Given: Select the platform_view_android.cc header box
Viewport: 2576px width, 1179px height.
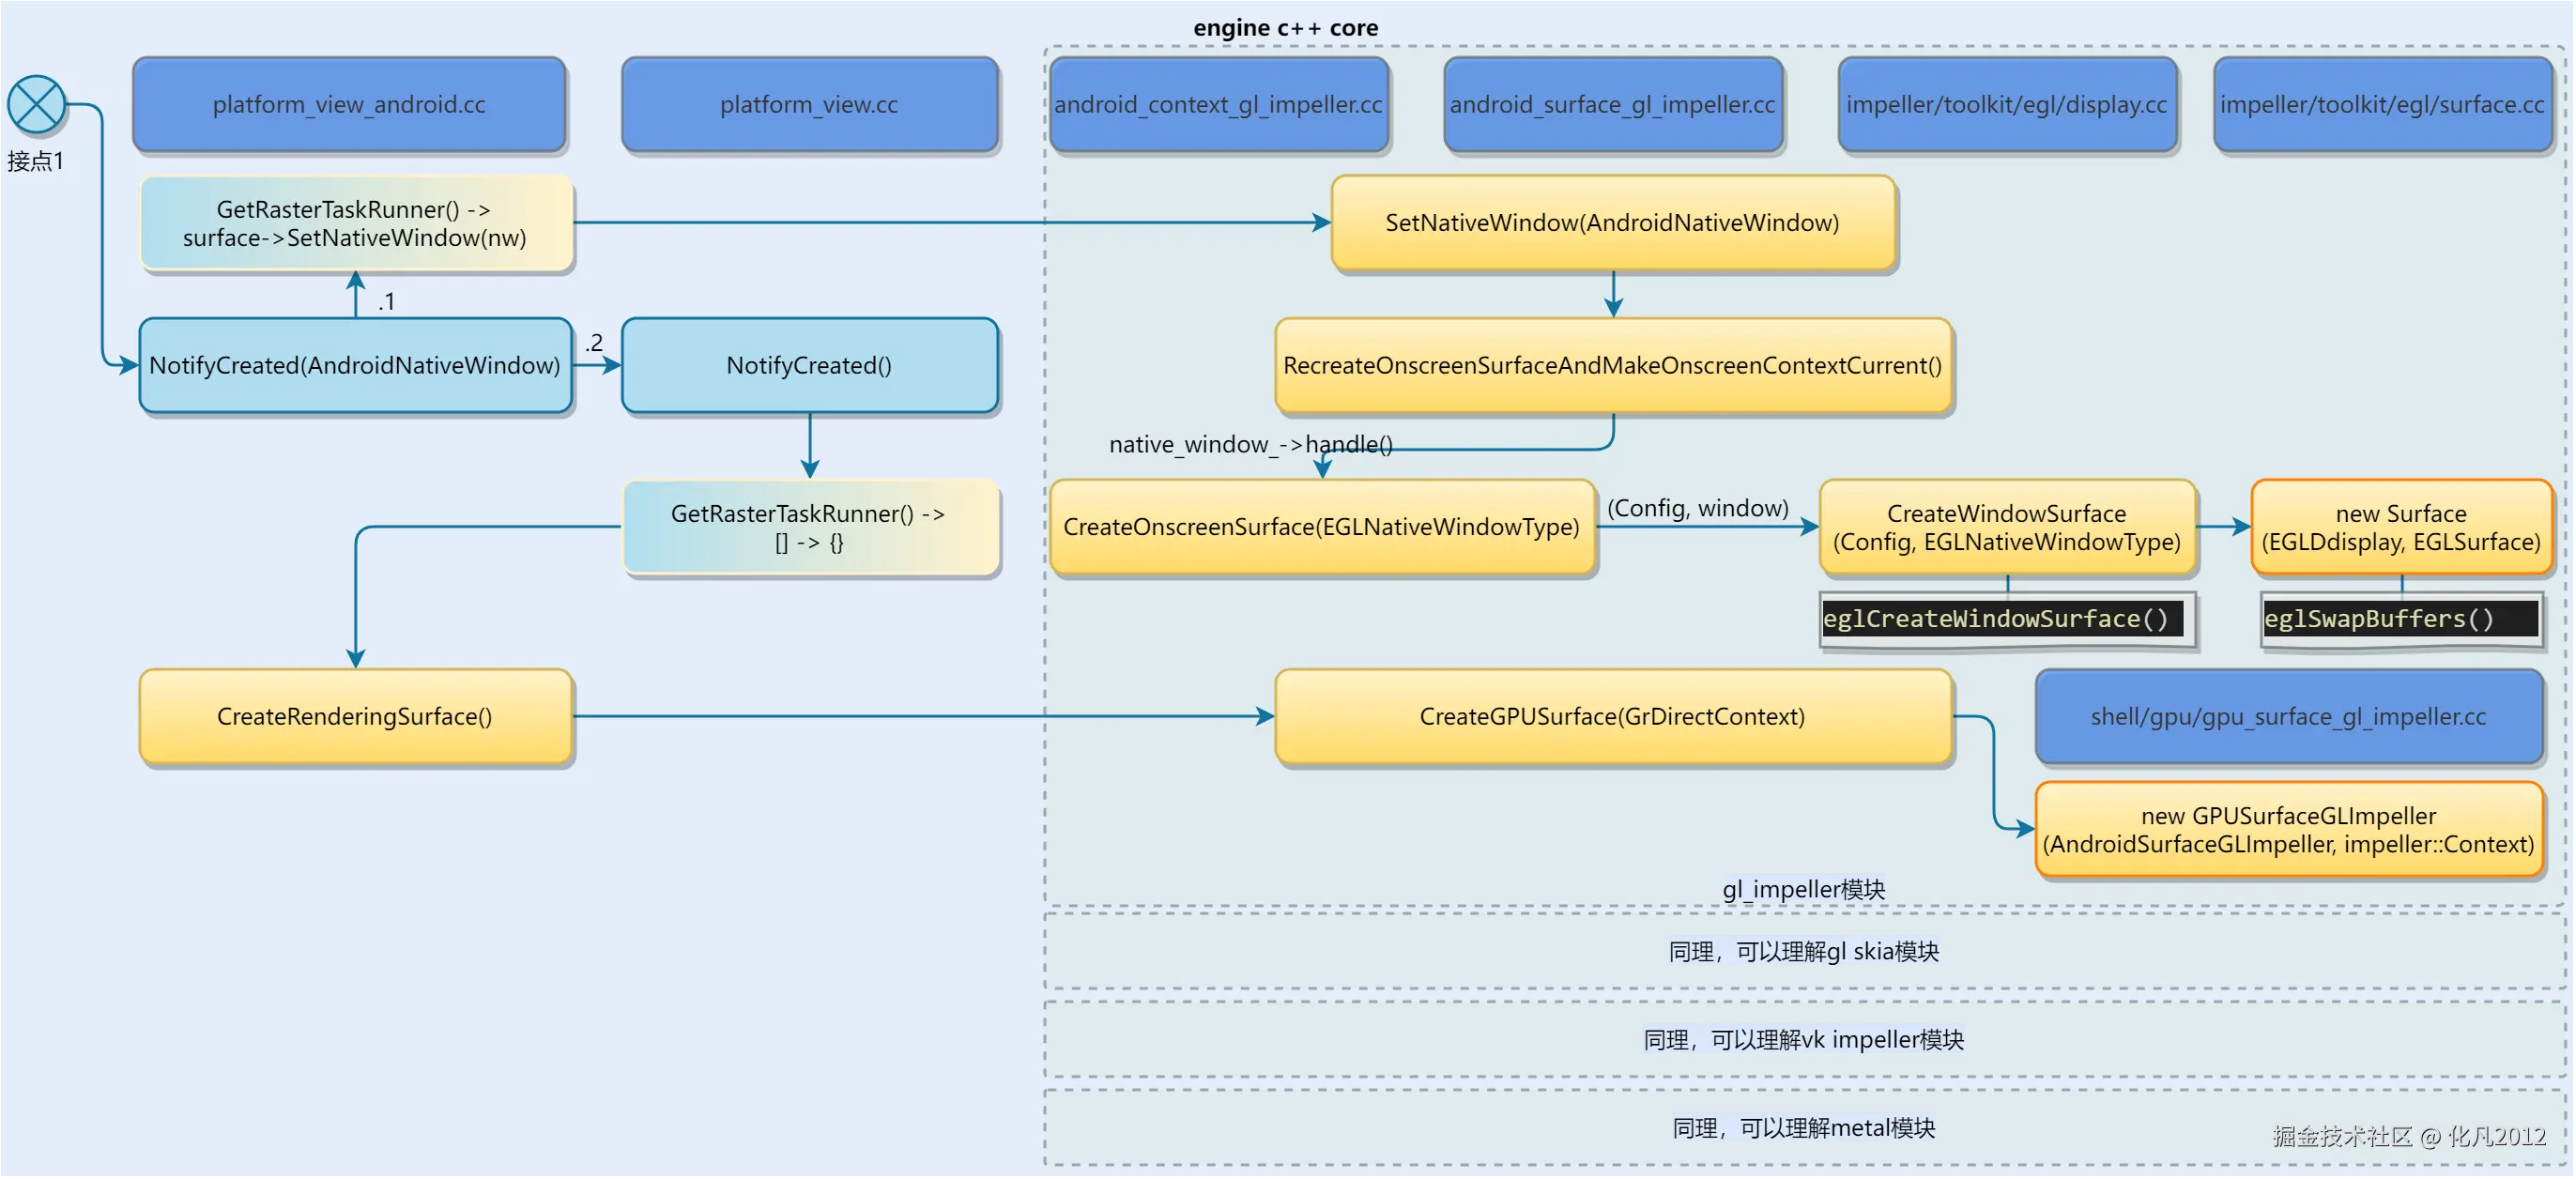Looking at the screenshot, I should (x=349, y=105).
